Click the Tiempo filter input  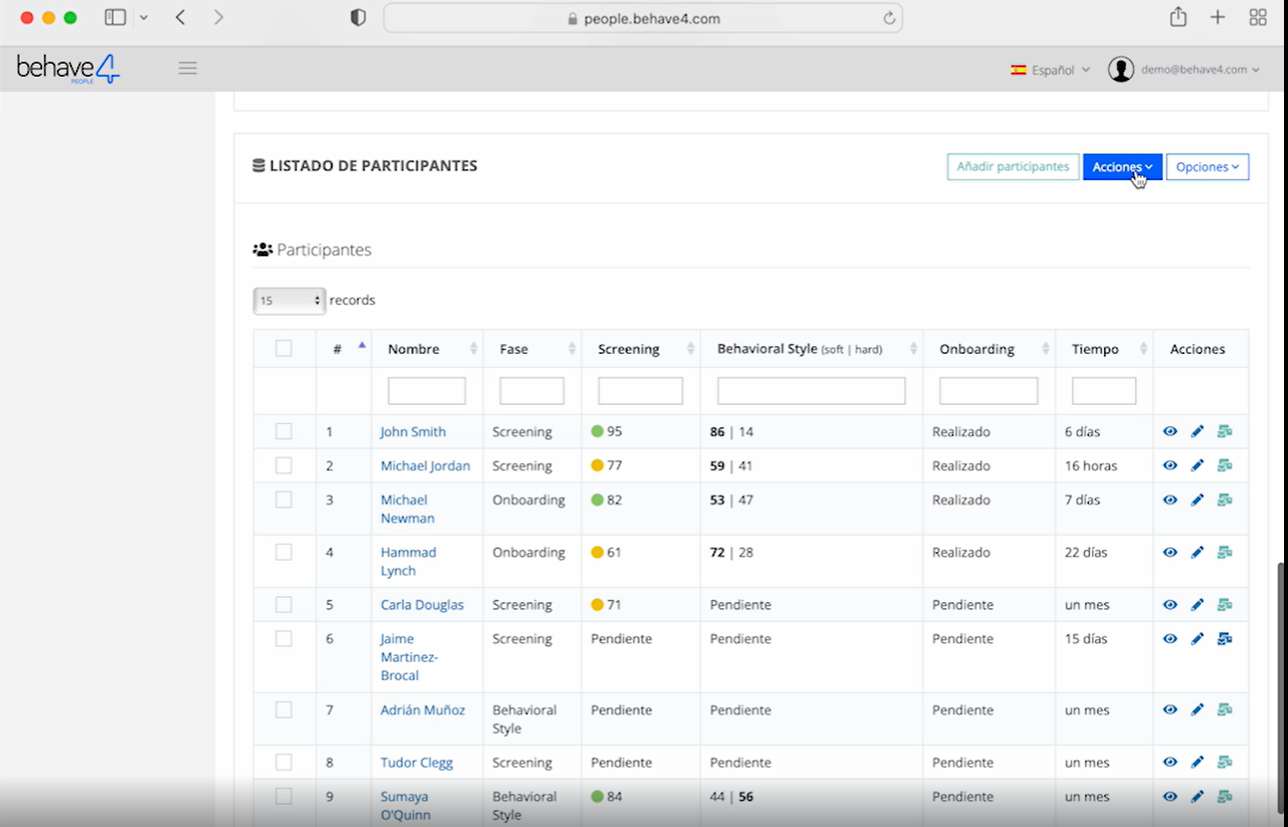click(x=1104, y=391)
